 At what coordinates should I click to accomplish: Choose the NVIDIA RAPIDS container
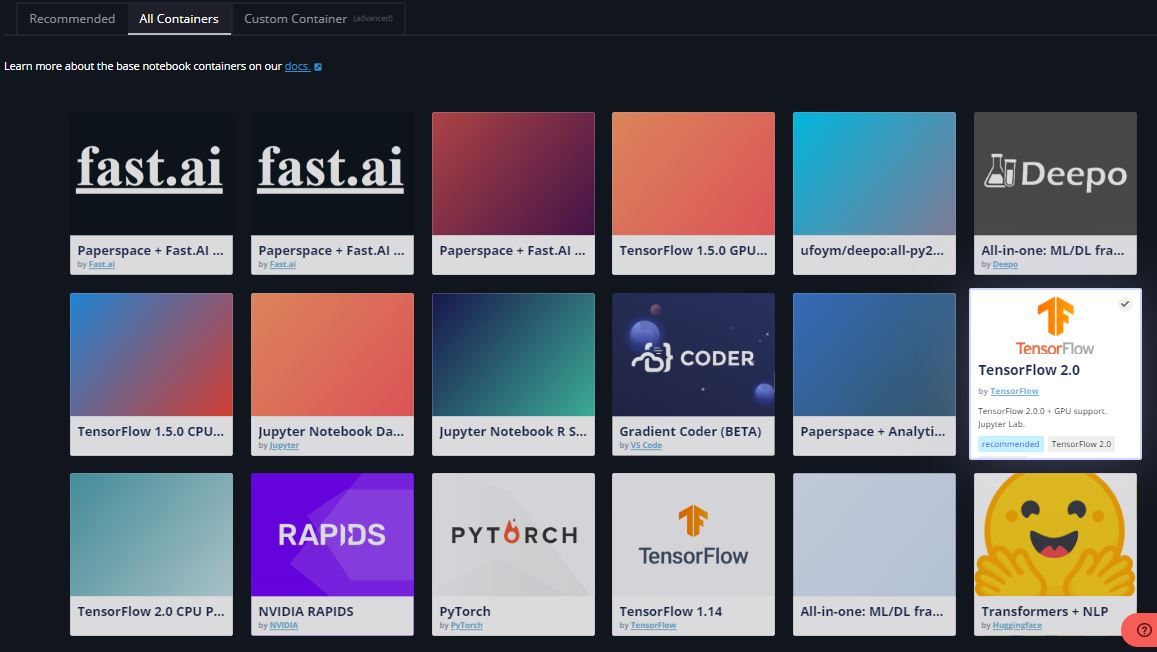(332, 554)
